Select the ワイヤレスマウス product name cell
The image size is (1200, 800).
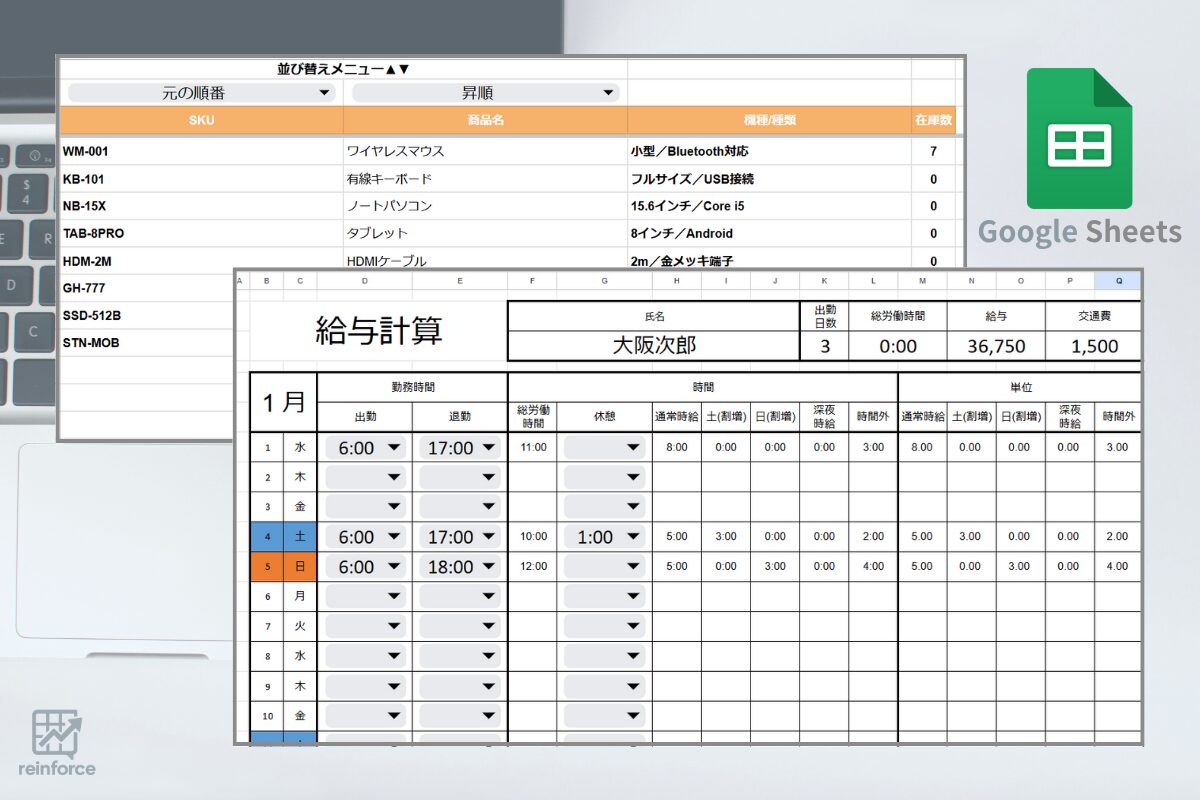click(x=485, y=152)
